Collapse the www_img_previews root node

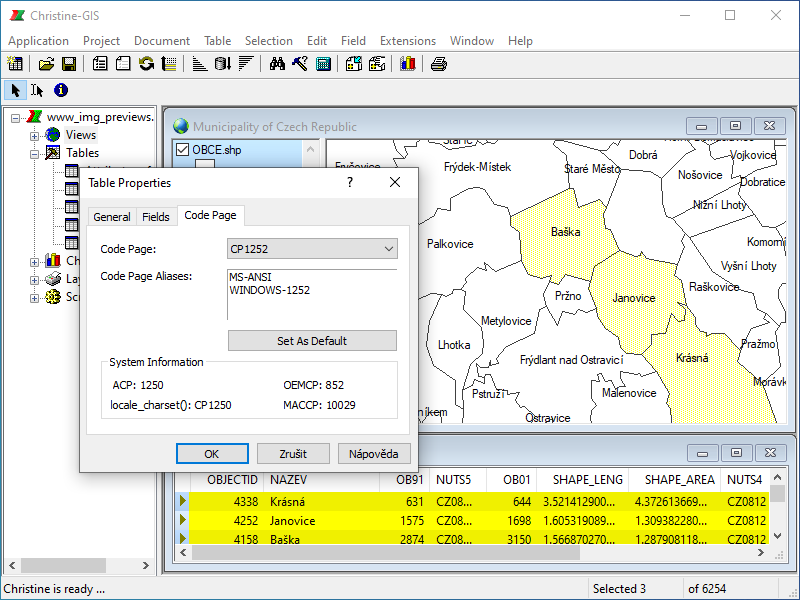coord(16,118)
